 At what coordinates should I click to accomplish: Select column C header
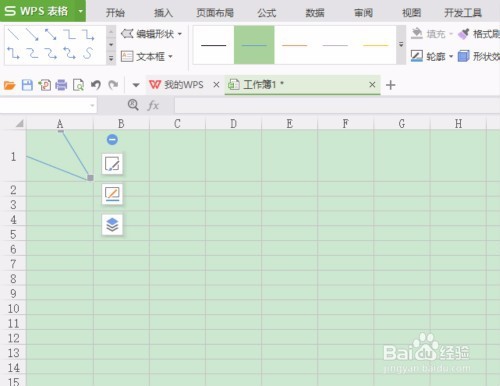point(177,124)
